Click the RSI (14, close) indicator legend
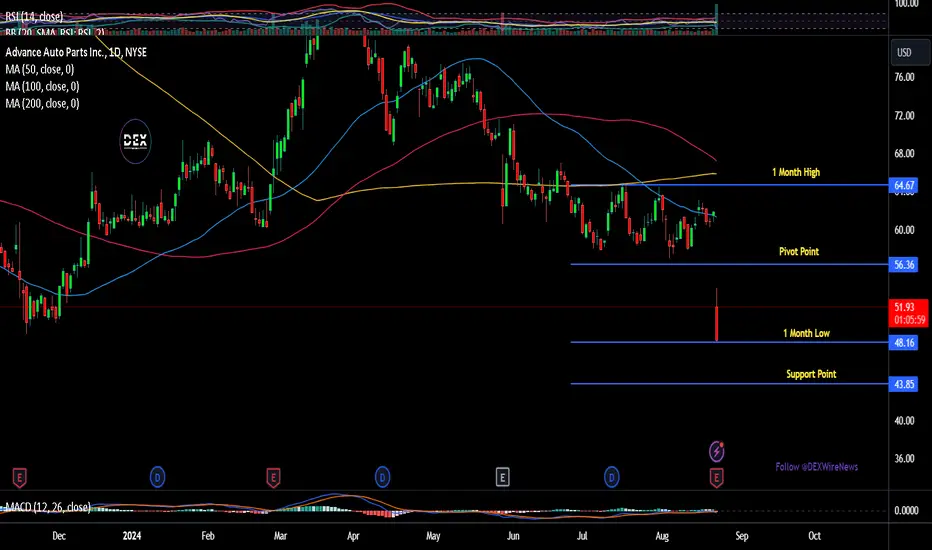This screenshot has width=932, height=550. coord(34,17)
